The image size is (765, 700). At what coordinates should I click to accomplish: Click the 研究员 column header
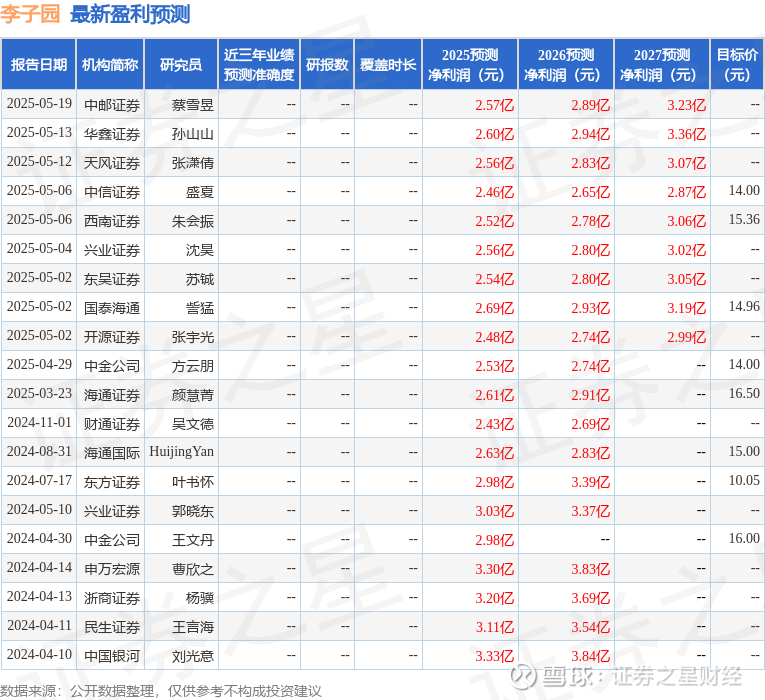181,64
